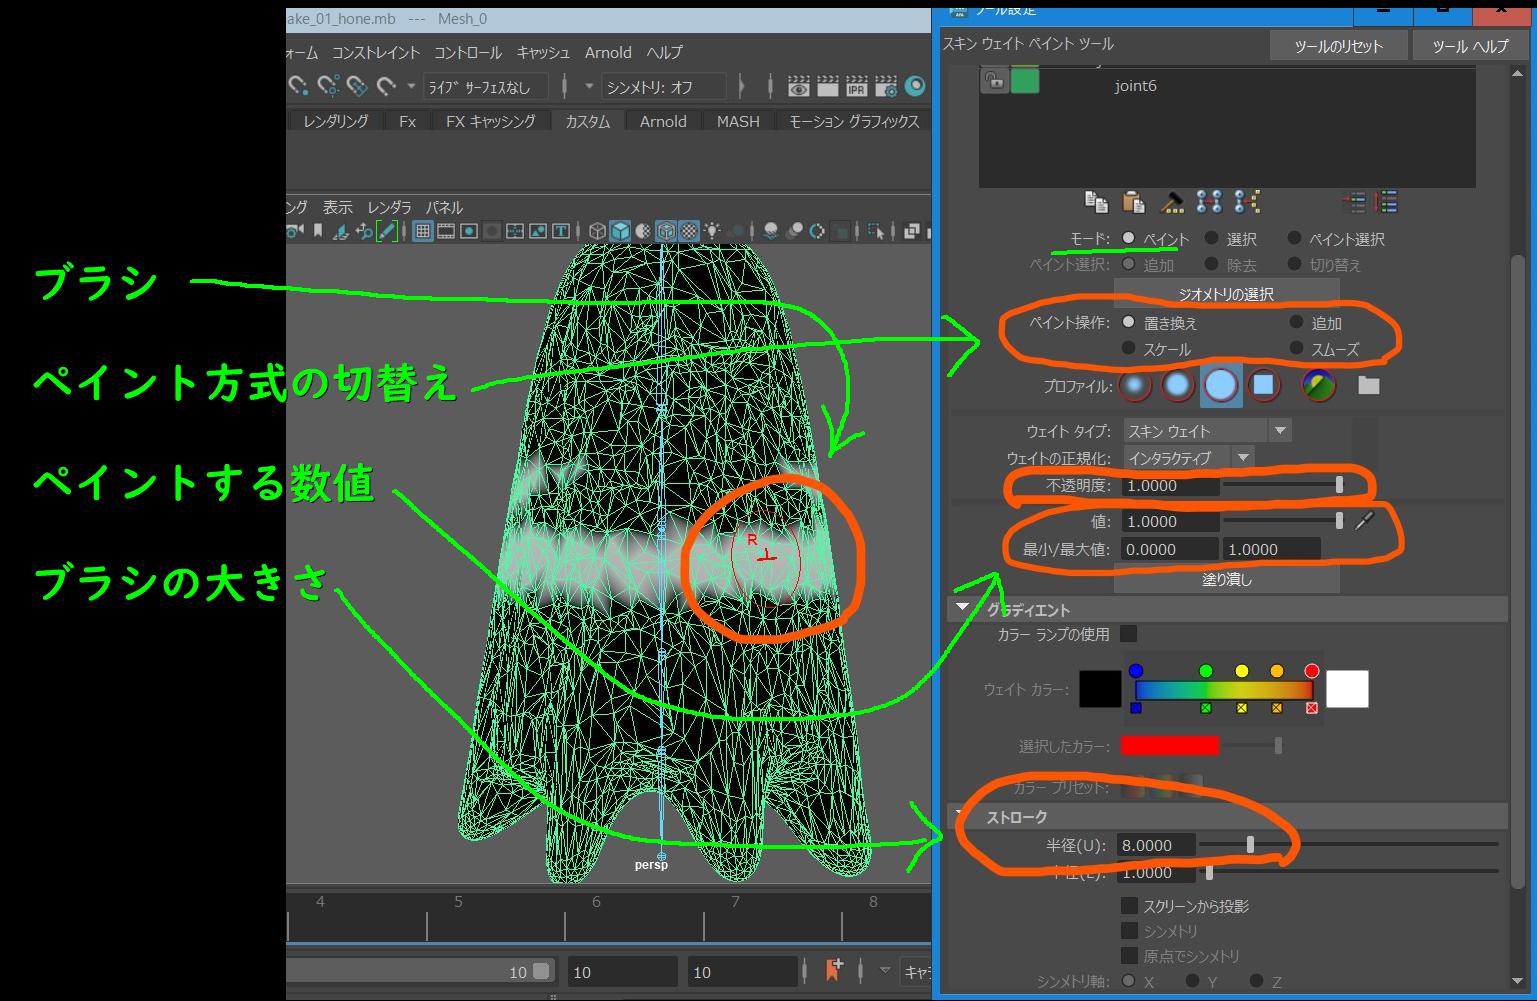Screen dimensions: 1537x1001
Task: Click the show influences icon with yellow squares
Action: pyautogui.click(x=1247, y=202)
